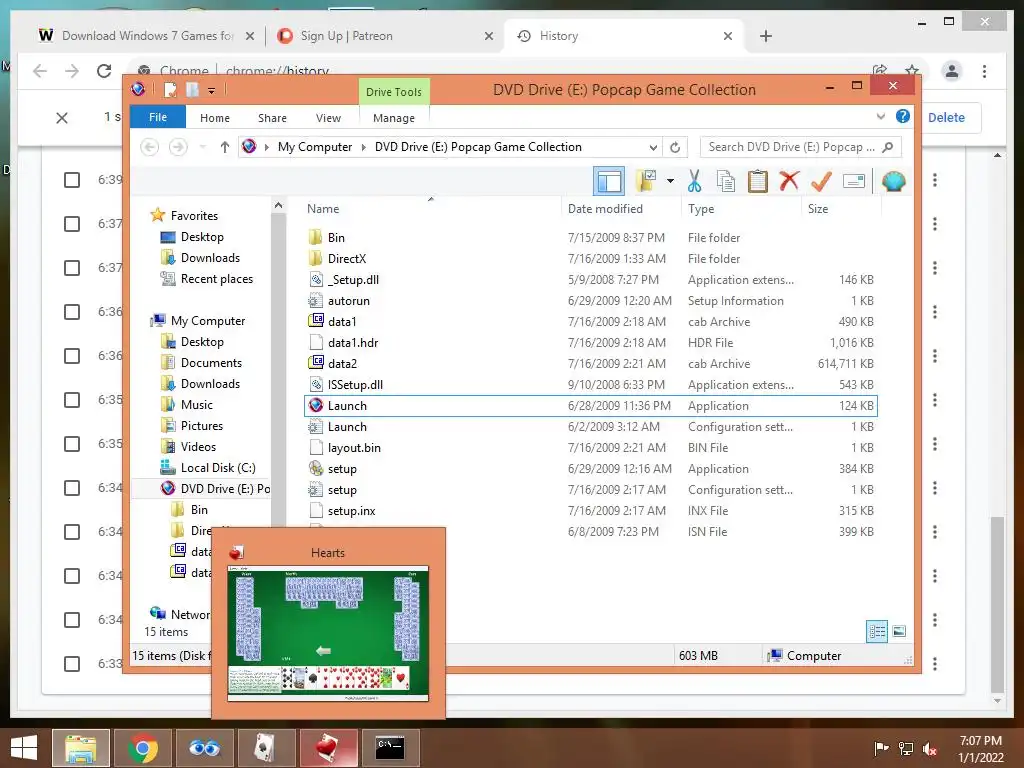Open Chrome profile avatar button
The image size is (1024, 768).
[x=952, y=71]
